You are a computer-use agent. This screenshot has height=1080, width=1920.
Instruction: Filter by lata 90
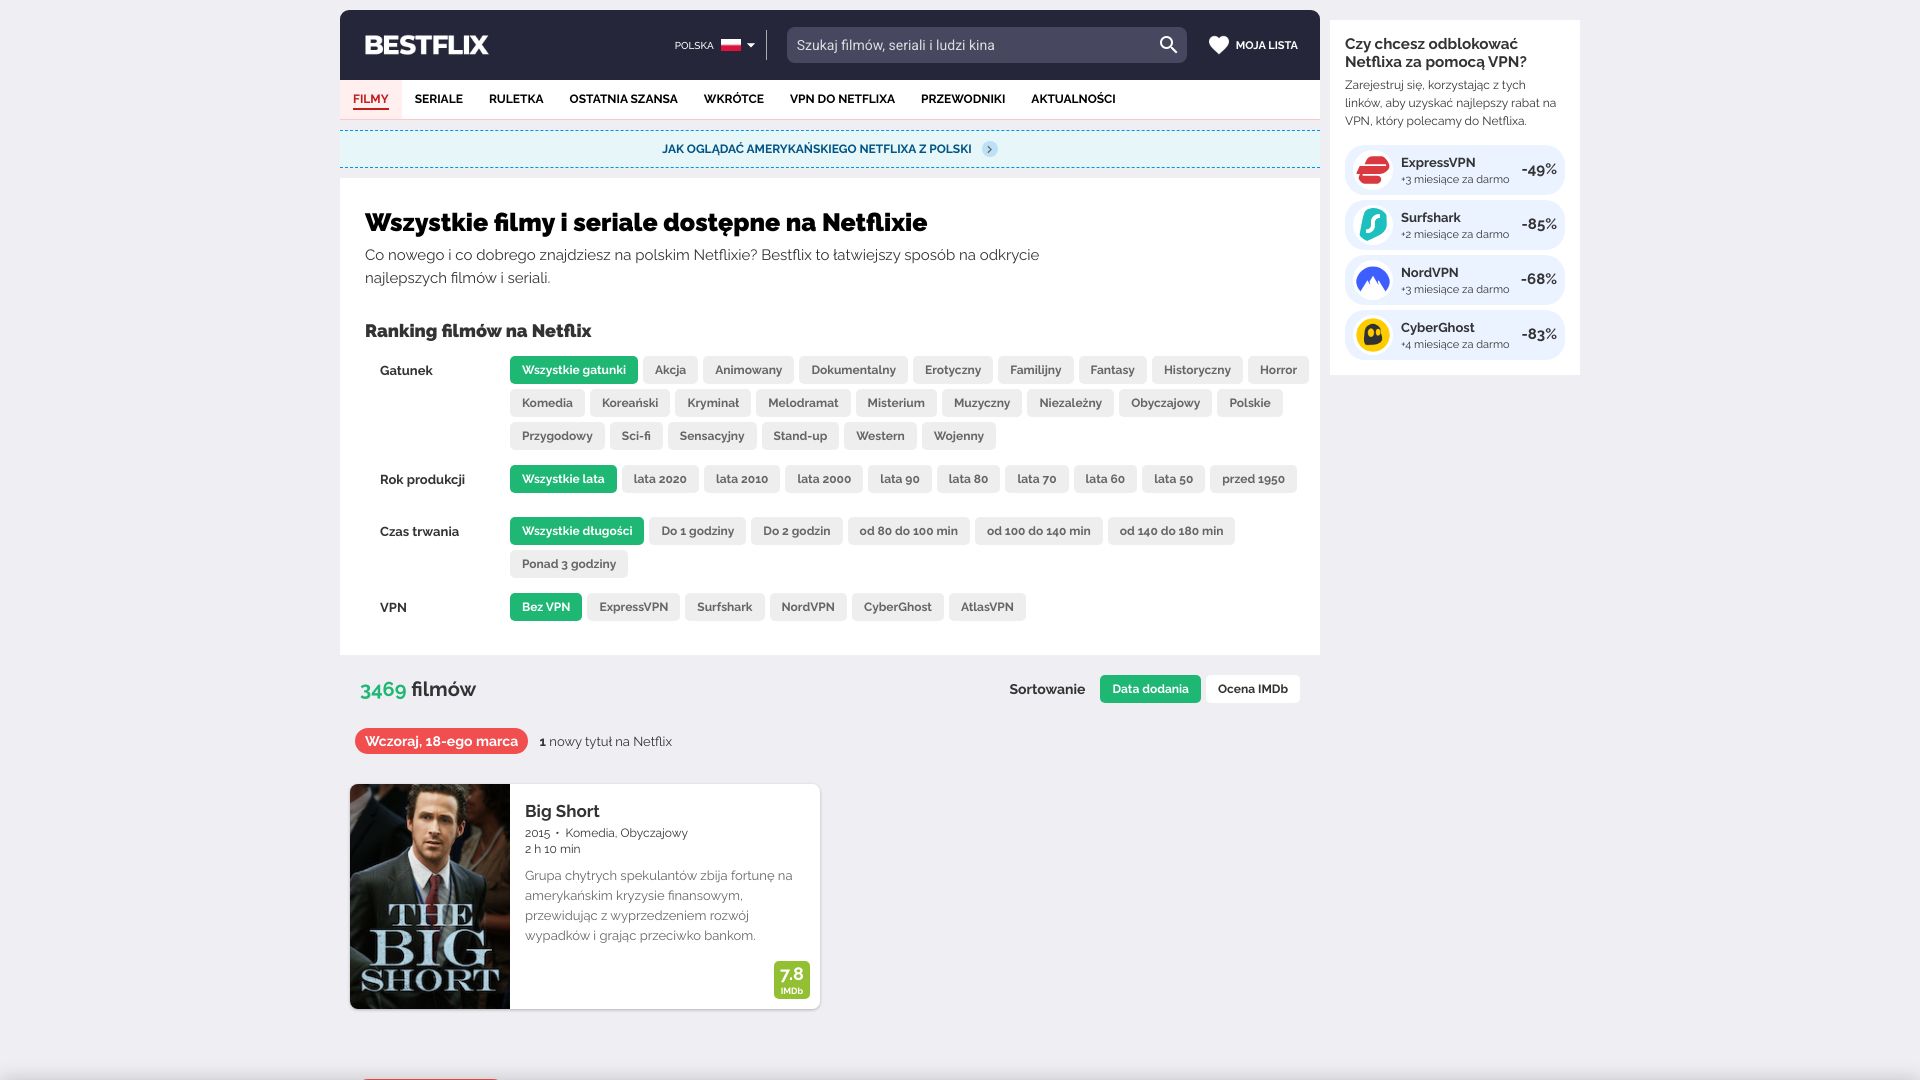coord(899,479)
